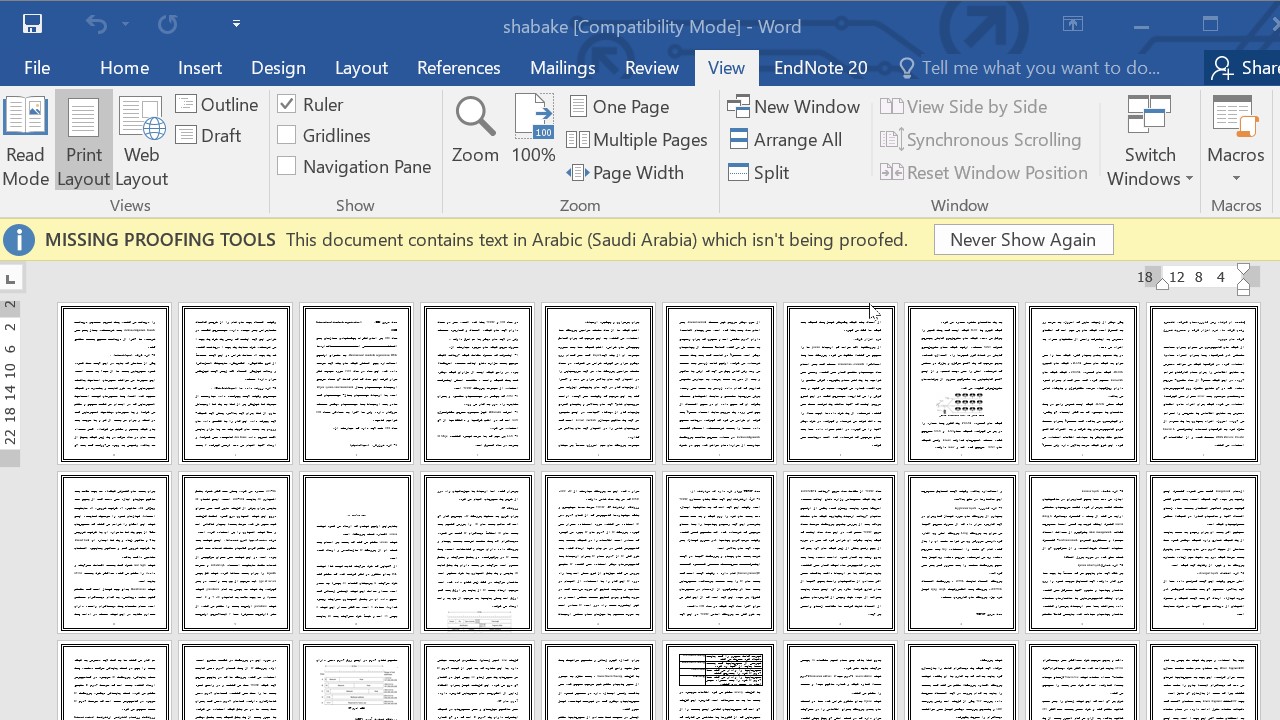The height and width of the screenshot is (720, 1280).
Task: Choose Multiple Pages zoom
Action: [x=637, y=140]
